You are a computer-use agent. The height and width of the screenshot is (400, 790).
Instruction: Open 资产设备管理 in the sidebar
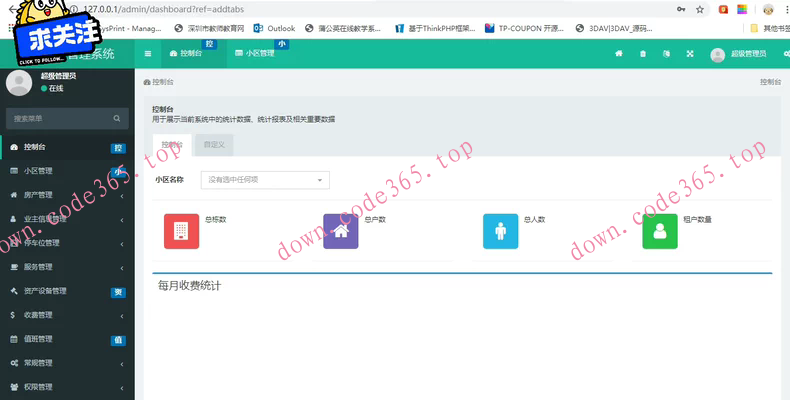click(68, 291)
